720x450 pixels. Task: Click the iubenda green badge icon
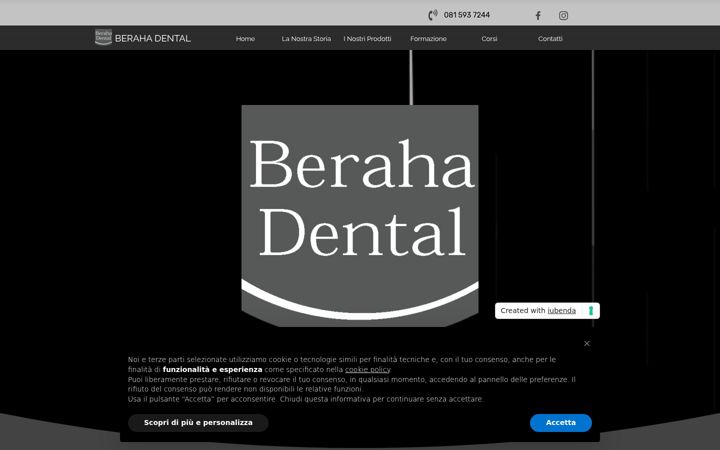coord(591,311)
